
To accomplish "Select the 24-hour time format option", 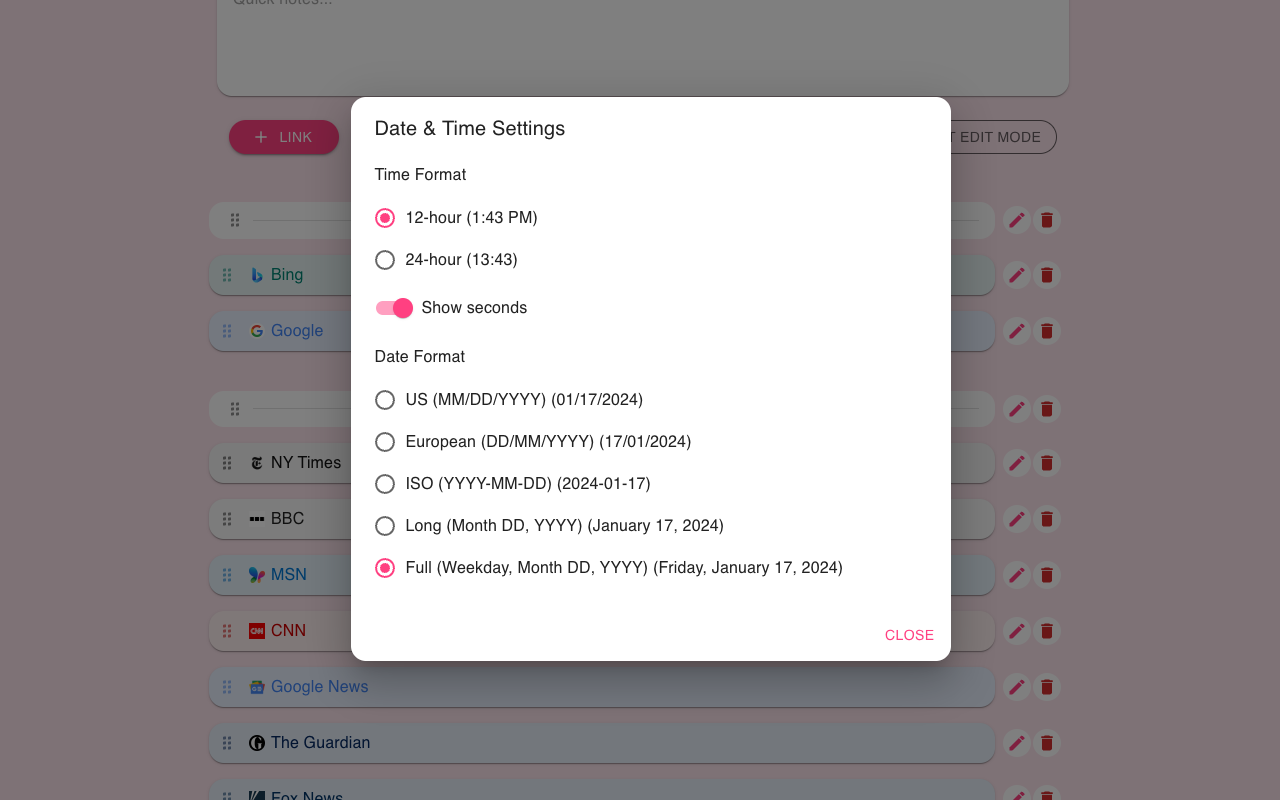I will [385, 260].
